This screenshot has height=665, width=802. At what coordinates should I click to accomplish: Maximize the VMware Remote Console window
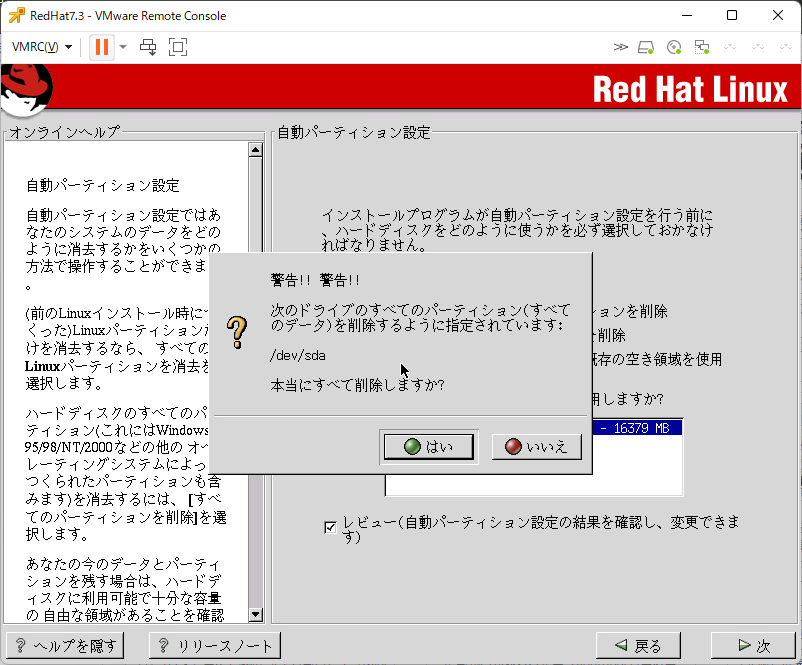coord(732,15)
